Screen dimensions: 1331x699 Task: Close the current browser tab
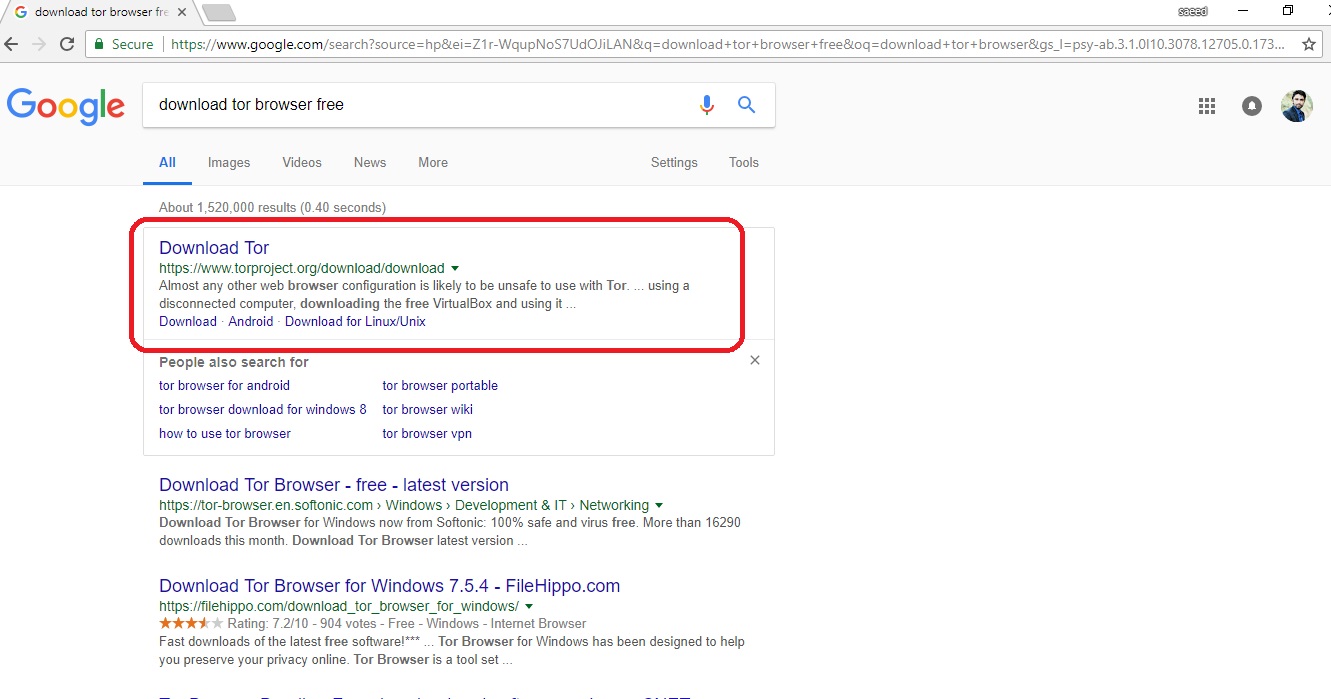(x=183, y=12)
